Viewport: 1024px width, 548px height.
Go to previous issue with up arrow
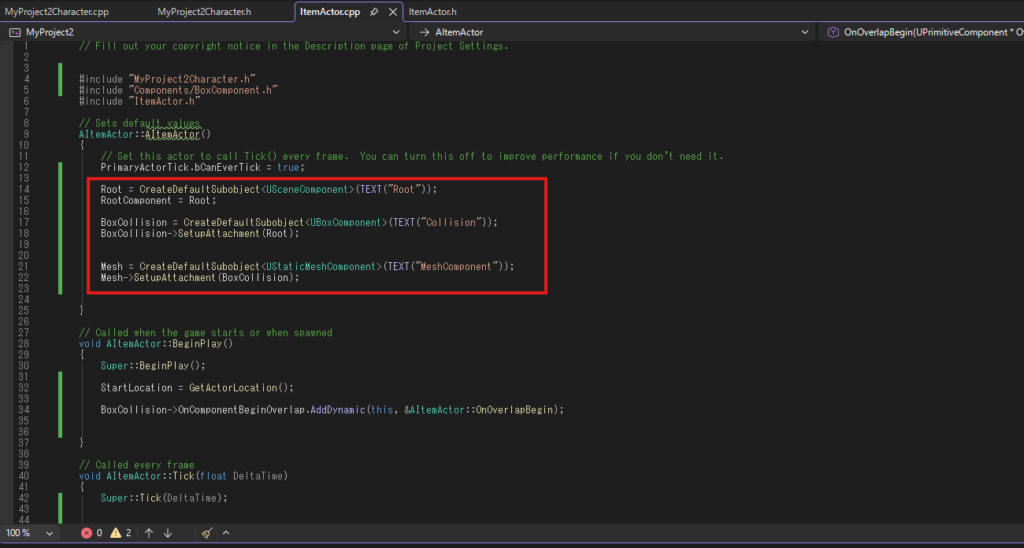point(148,533)
